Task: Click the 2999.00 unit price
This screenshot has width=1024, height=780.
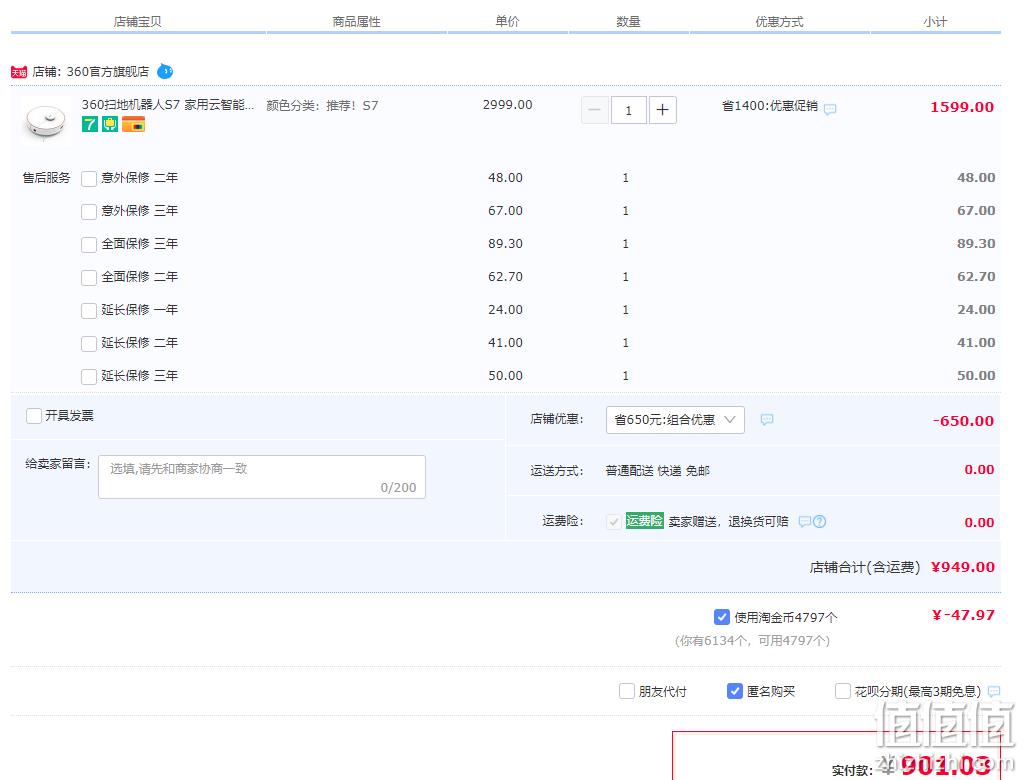Action: [507, 105]
